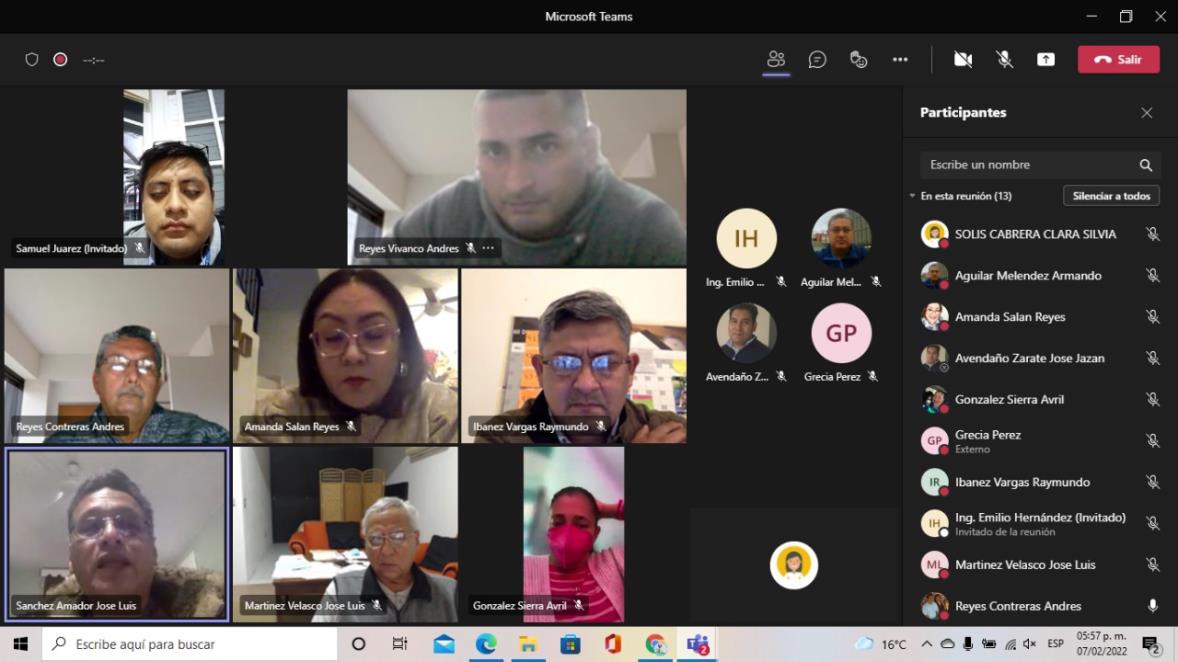This screenshot has width=1178, height=662.
Task: Select SOLIS CABRERA CLARA SILVIA in participant list
Action: click(1035, 234)
